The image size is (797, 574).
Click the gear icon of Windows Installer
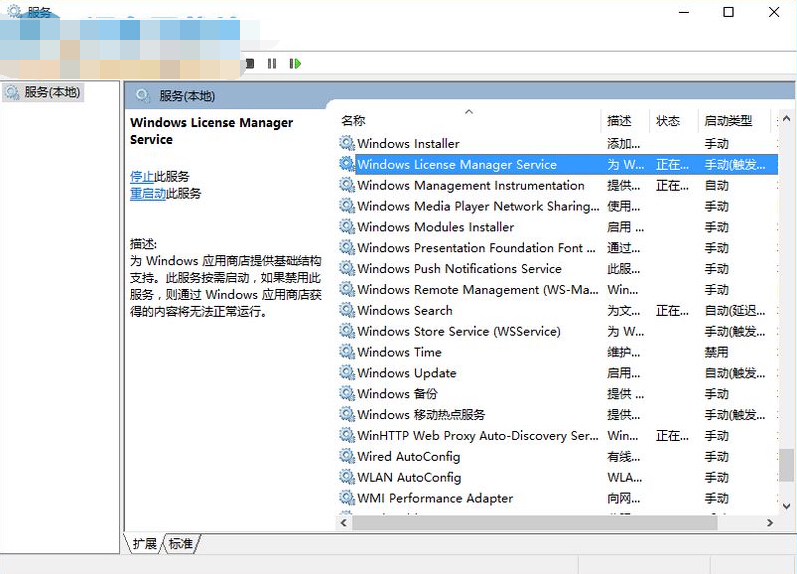pyautogui.click(x=347, y=143)
